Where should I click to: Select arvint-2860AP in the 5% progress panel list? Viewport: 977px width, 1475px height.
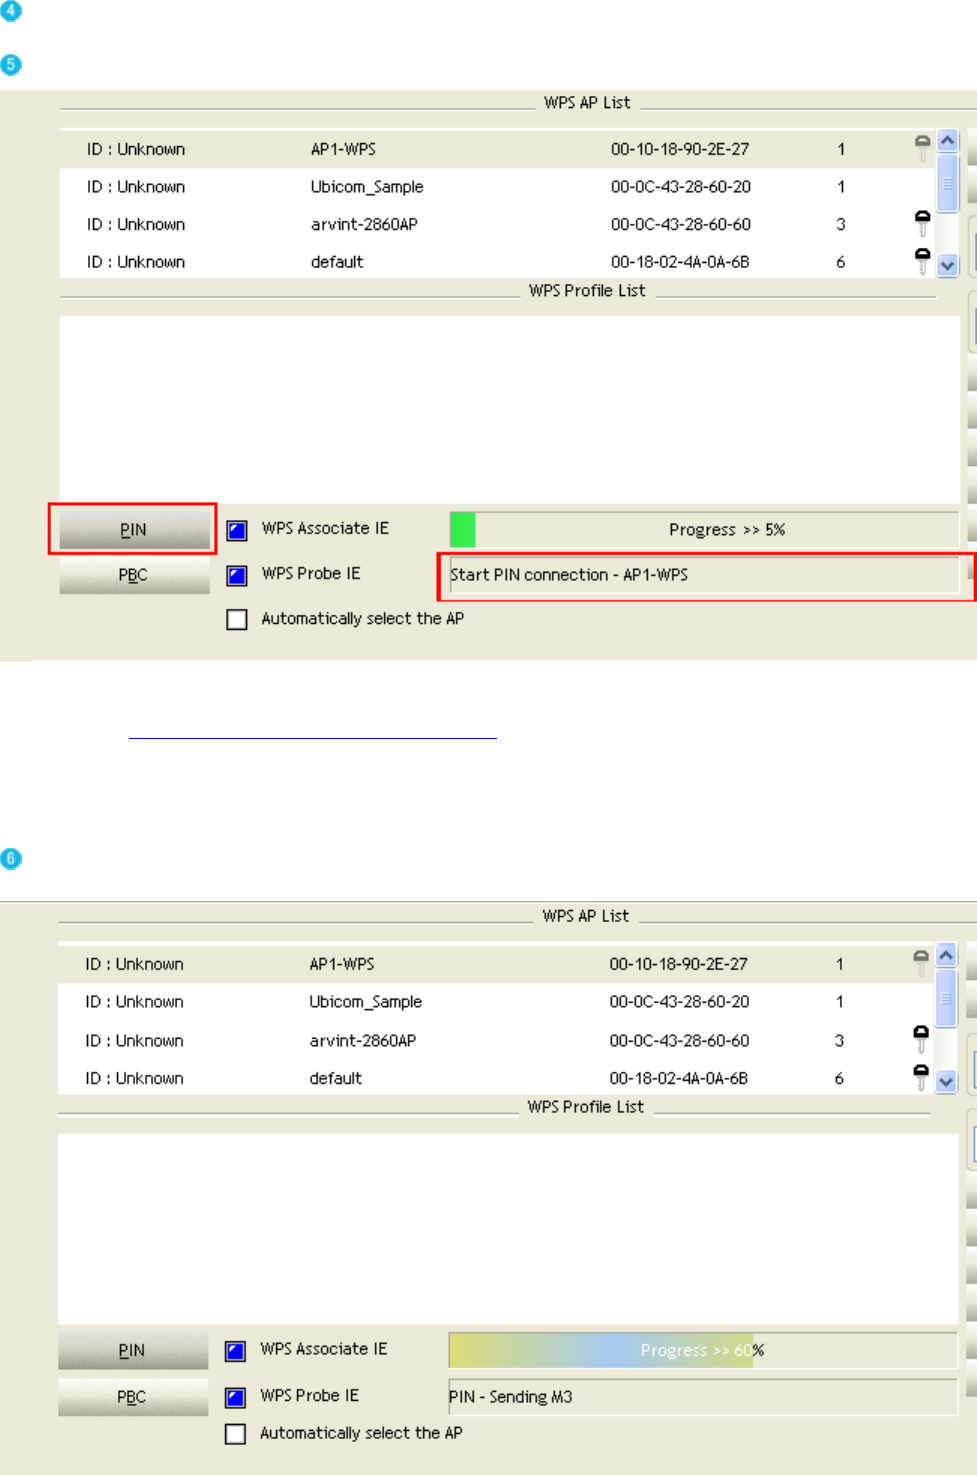[x=364, y=224]
